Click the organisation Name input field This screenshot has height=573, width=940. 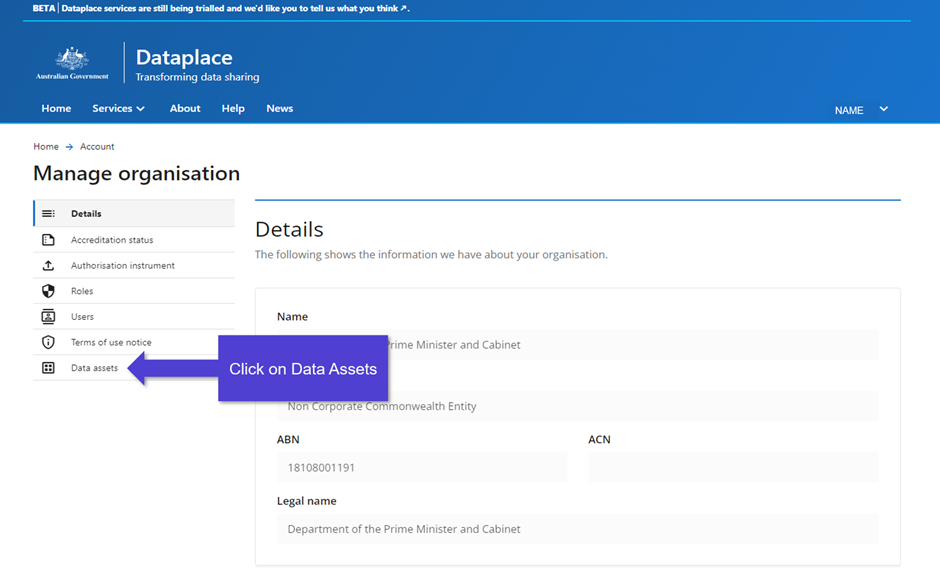click(x=578, y=345)
